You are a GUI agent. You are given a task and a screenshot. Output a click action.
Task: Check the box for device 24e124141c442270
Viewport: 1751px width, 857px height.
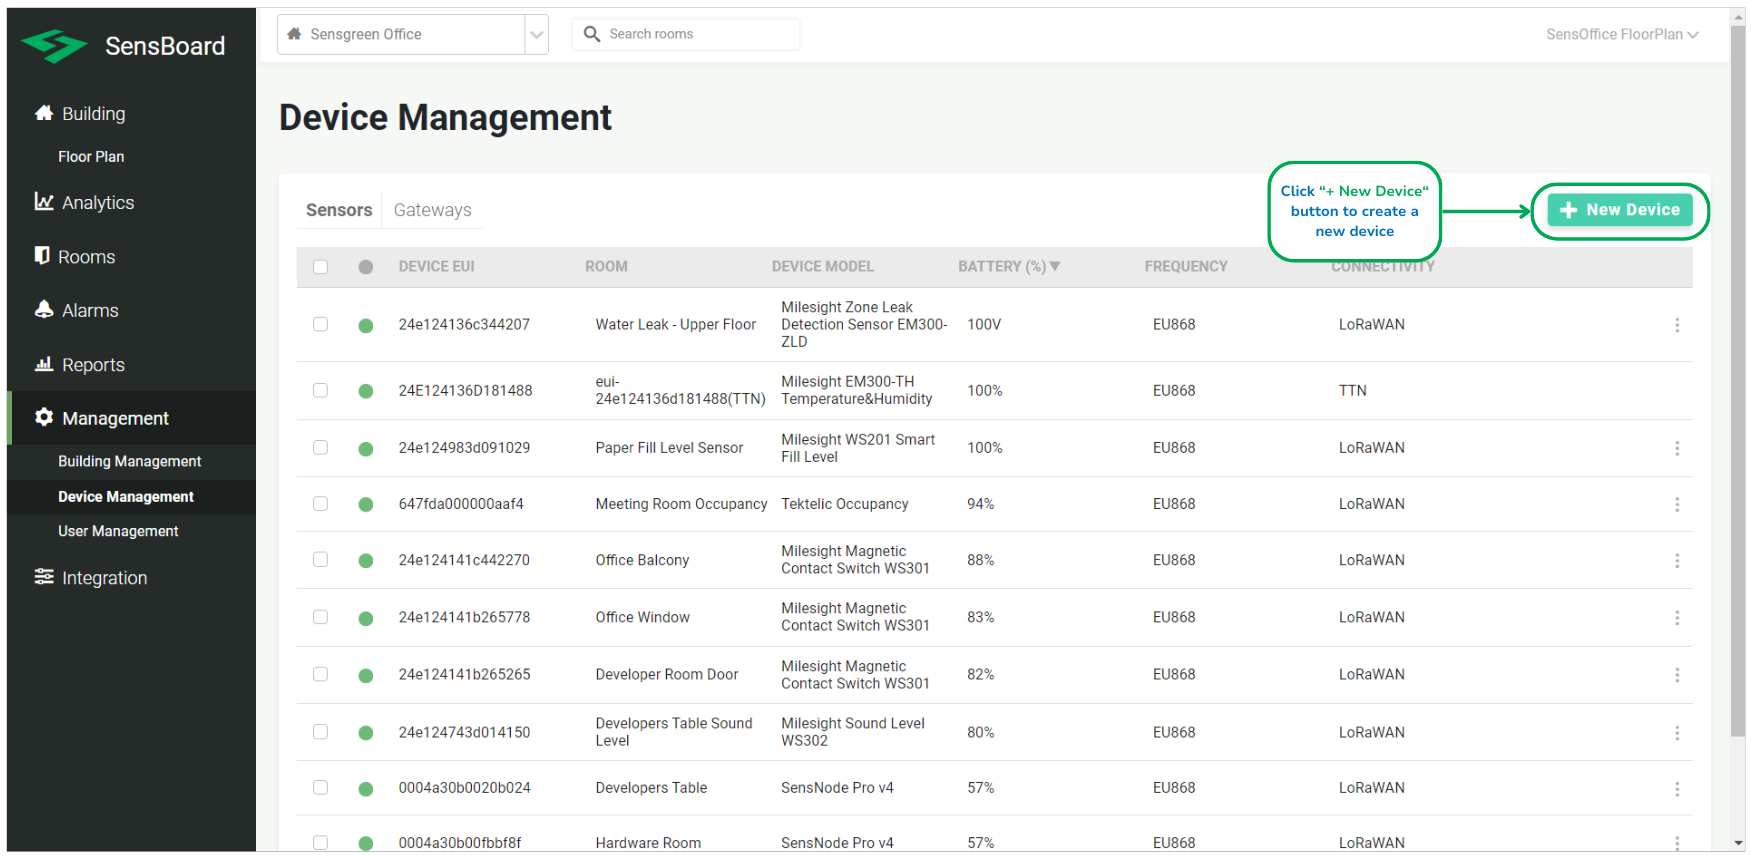pos(320,560)
